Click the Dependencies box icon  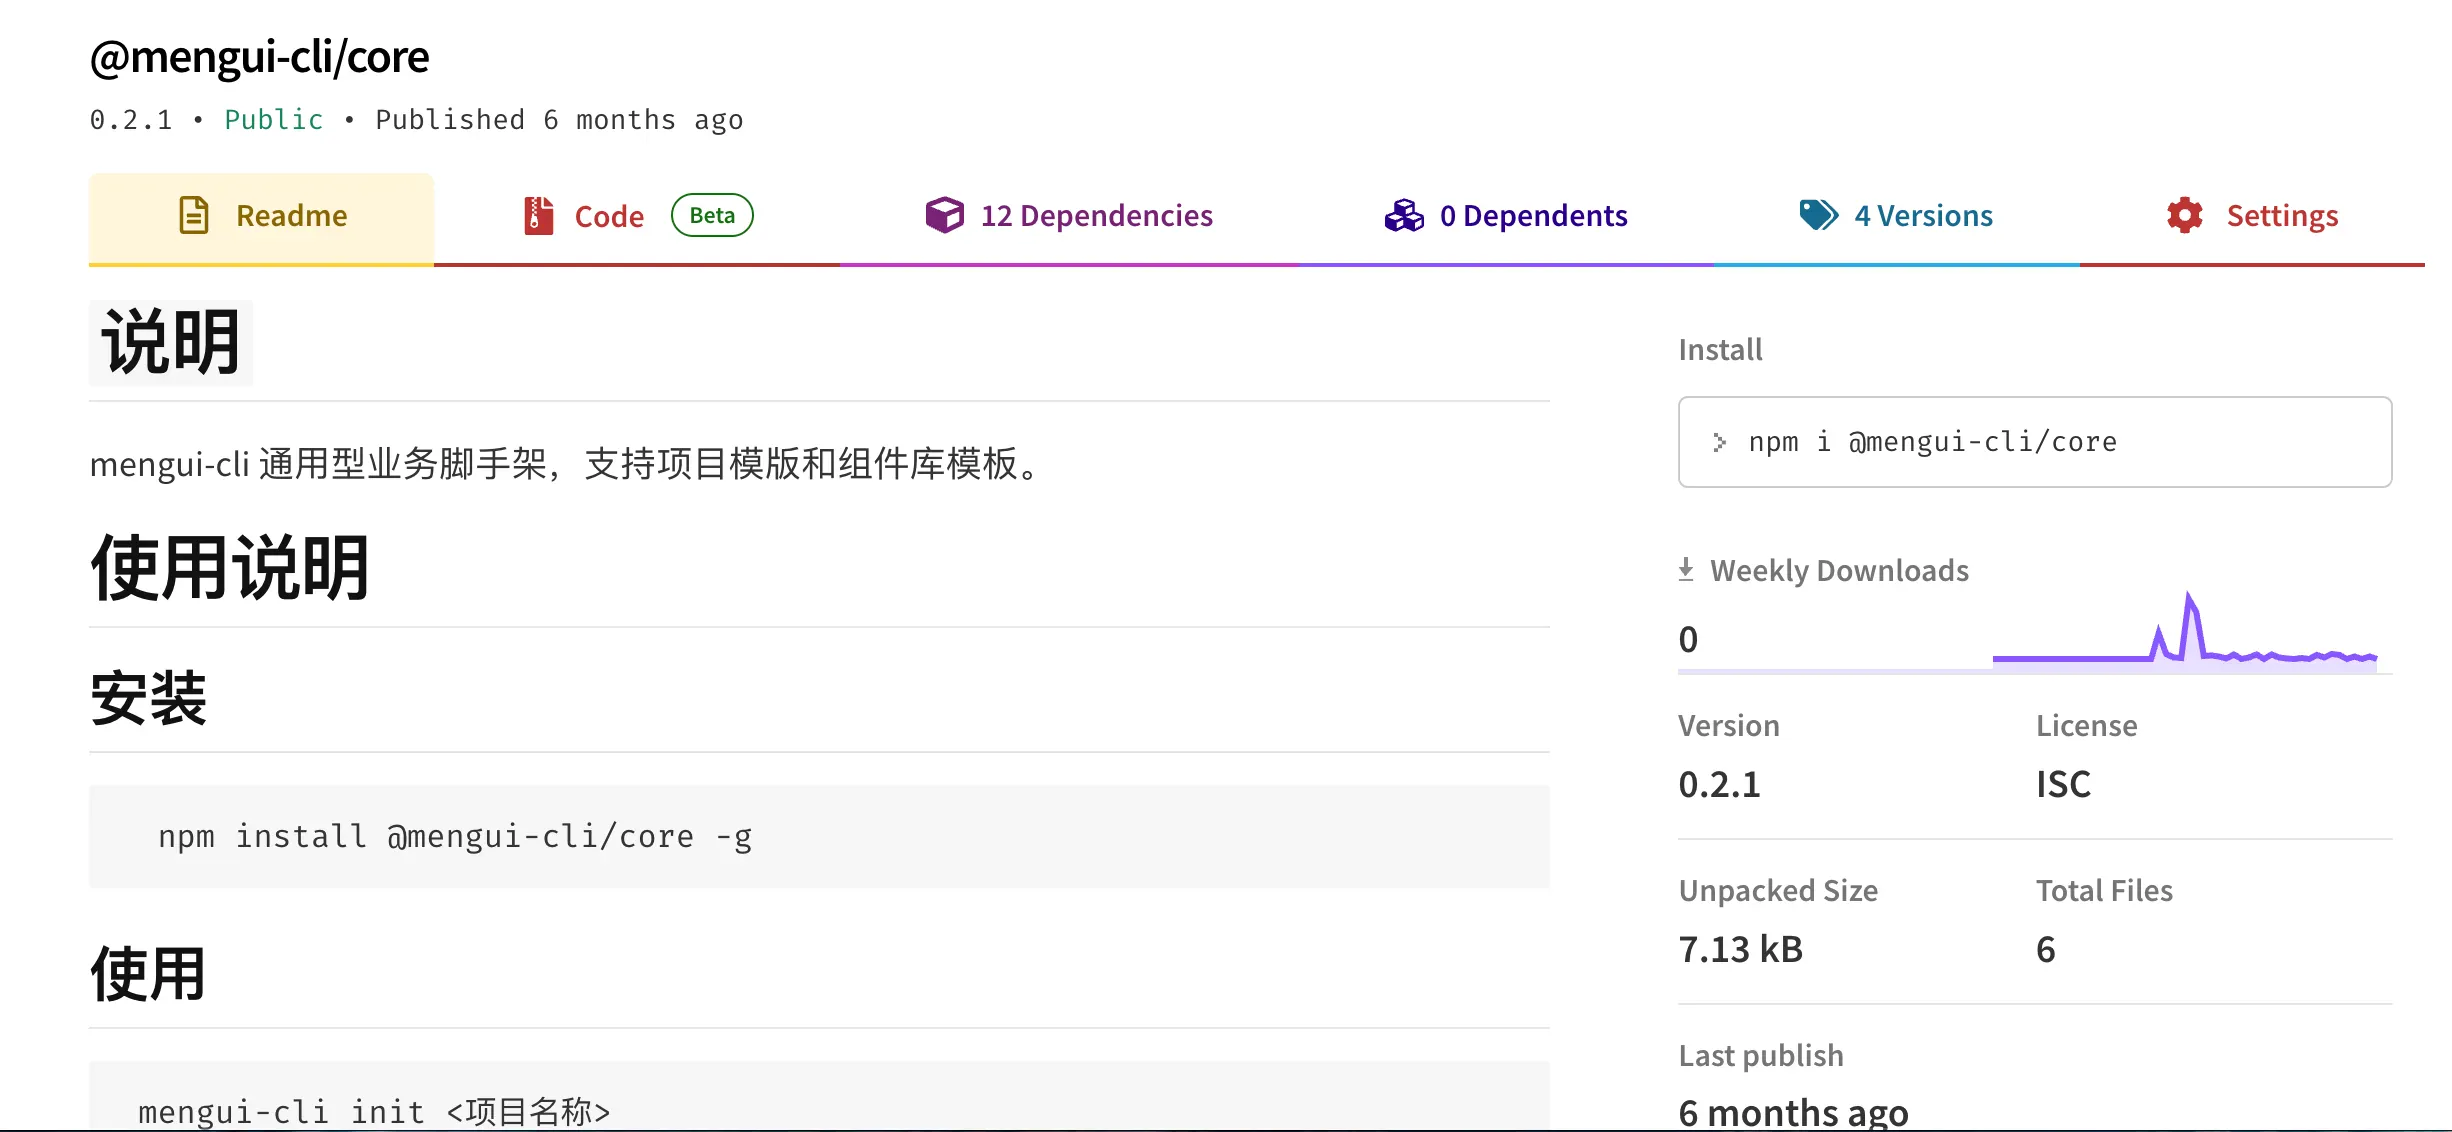(944, 215)
